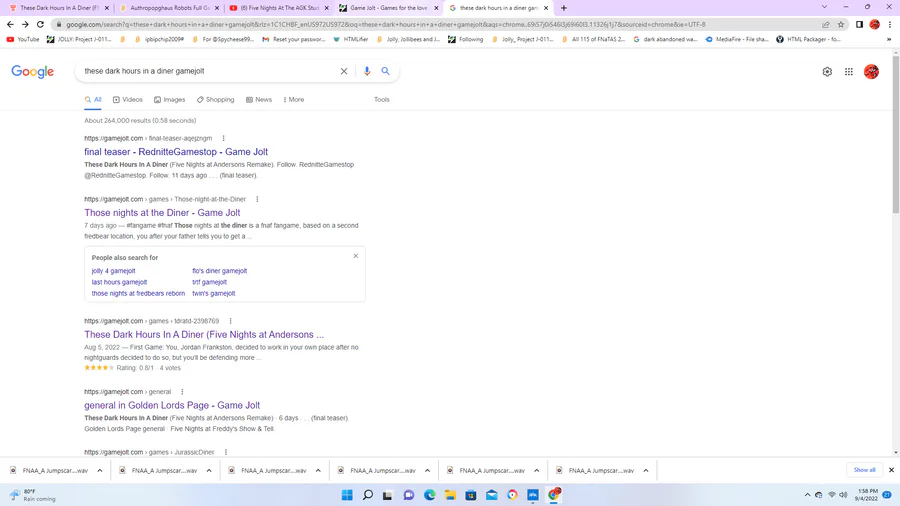Open options for Those-night-at-the-Diner result
The width and height of the screenshot is (900, 506).
click(257, 199)
